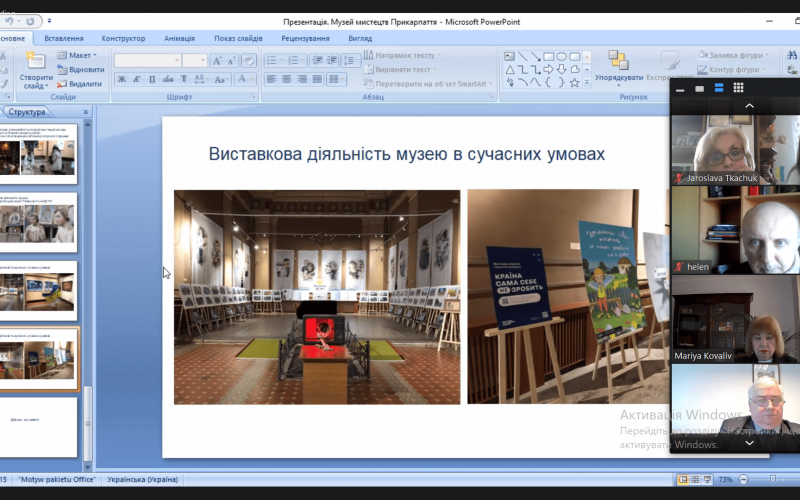The image size is (800, 500).
Task: Open the Упорядкувати arrange menu
Action: coord(619,68)
